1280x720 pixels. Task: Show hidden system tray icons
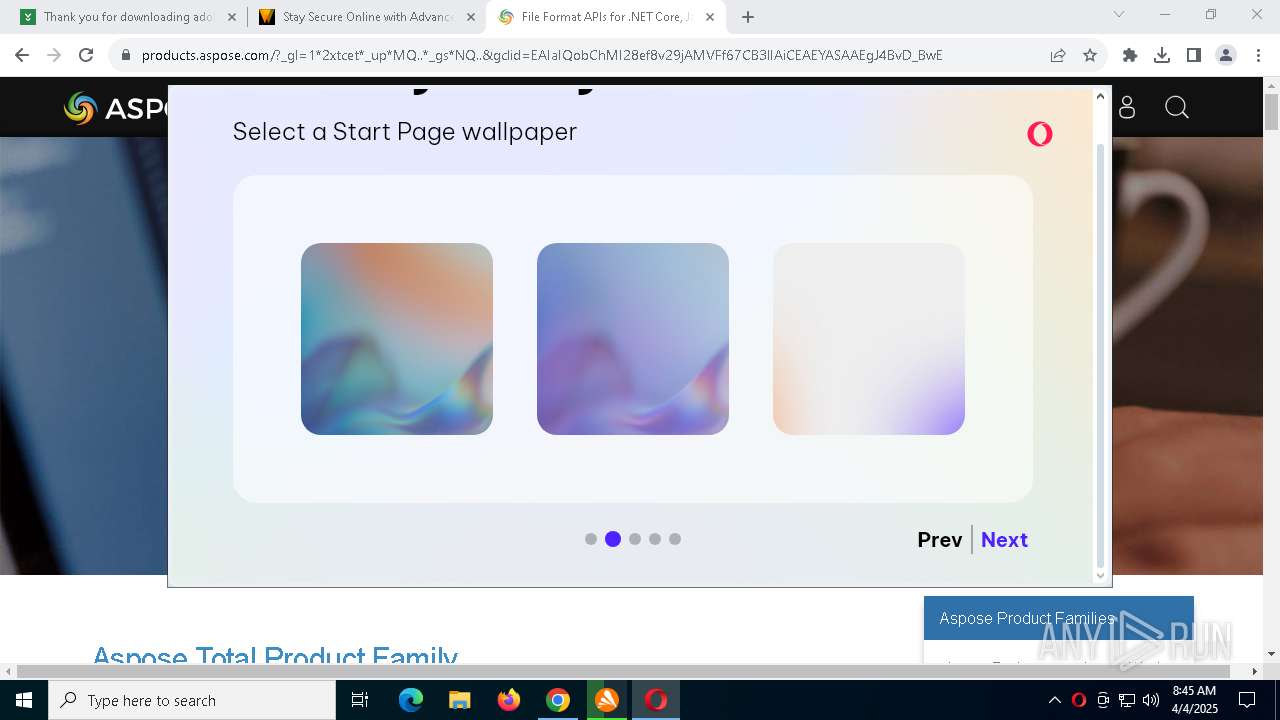(1054, 700)
